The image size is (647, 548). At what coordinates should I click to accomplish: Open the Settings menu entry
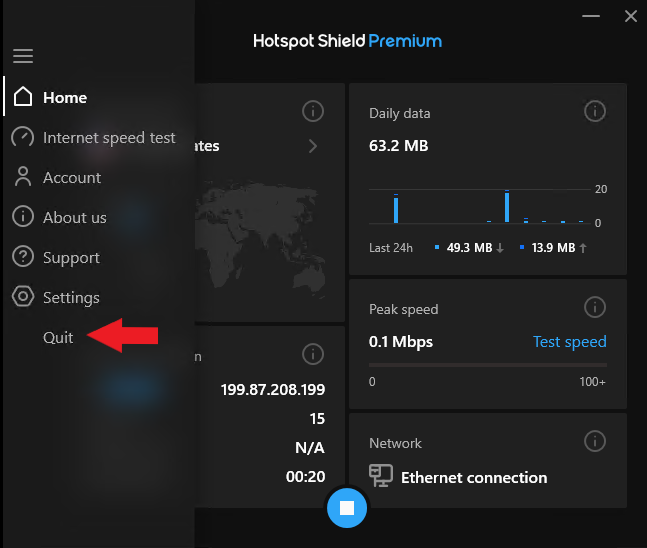click(71, 298)
